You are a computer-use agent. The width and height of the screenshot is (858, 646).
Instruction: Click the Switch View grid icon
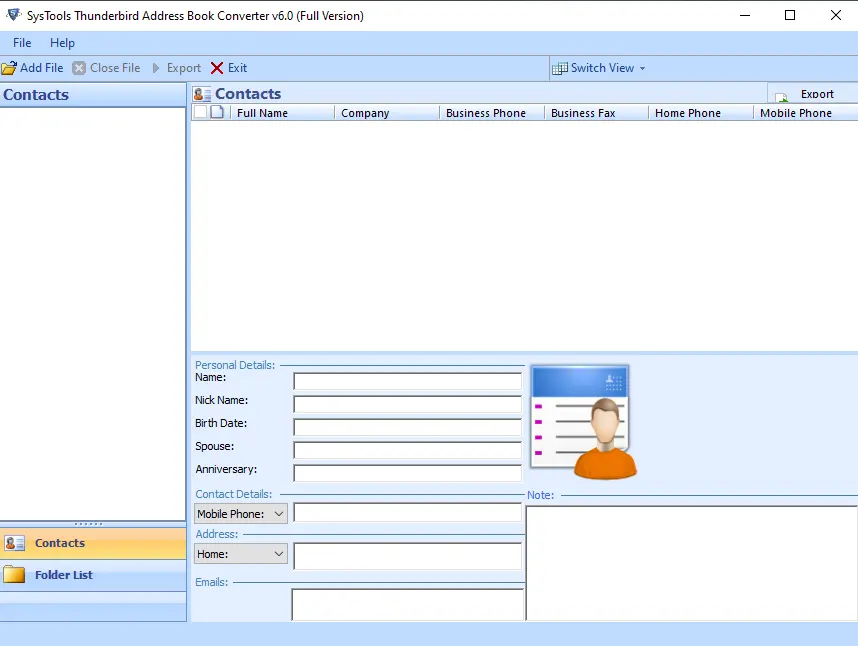click(x=559, y=68)
